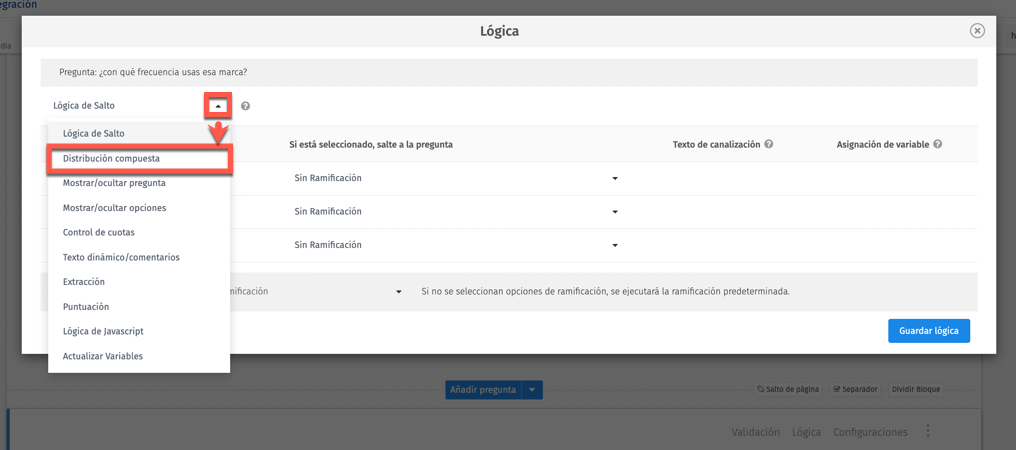Open second Sin Ramificación dropdown
The image size is (1016, 450).
point(614,212)
